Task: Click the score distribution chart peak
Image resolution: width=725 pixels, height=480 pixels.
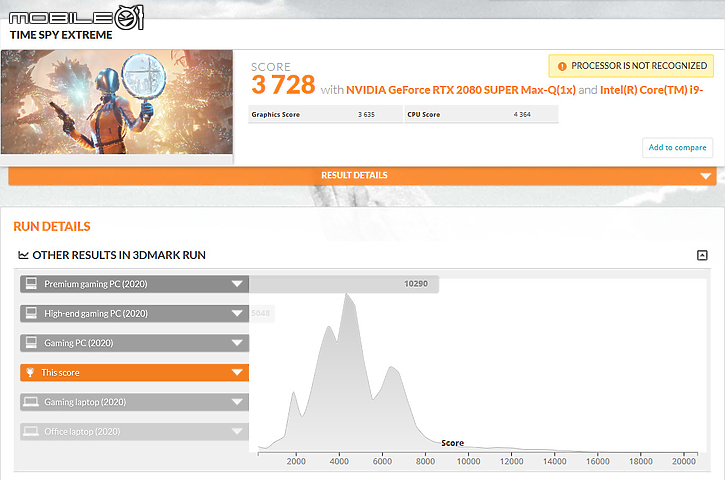Action: (347, 296)
